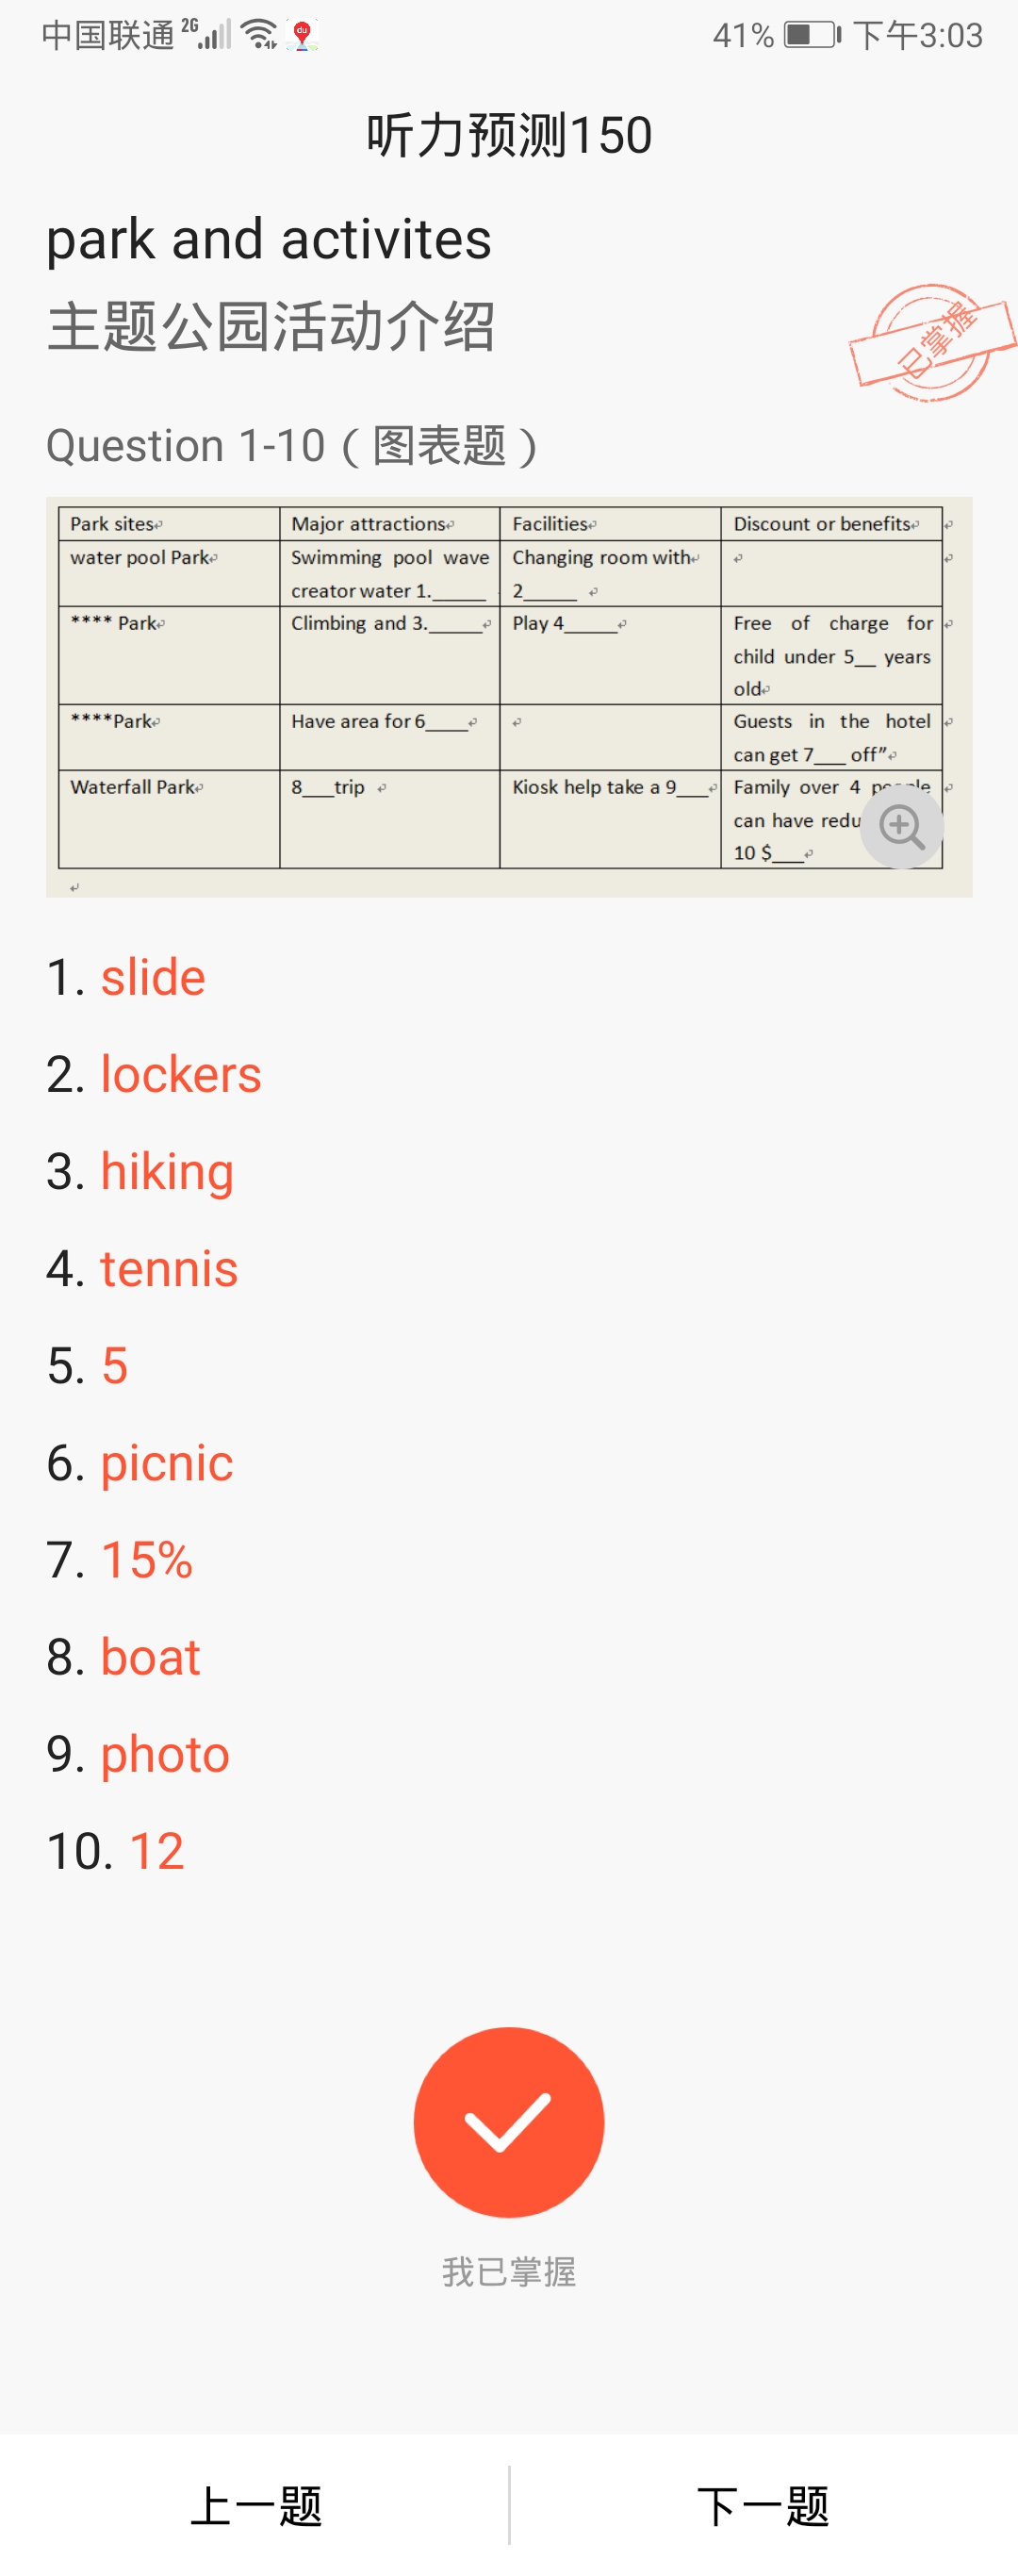Tap the battery icon in status bar
1018x2576 pixels.
(x=812, y=35)
